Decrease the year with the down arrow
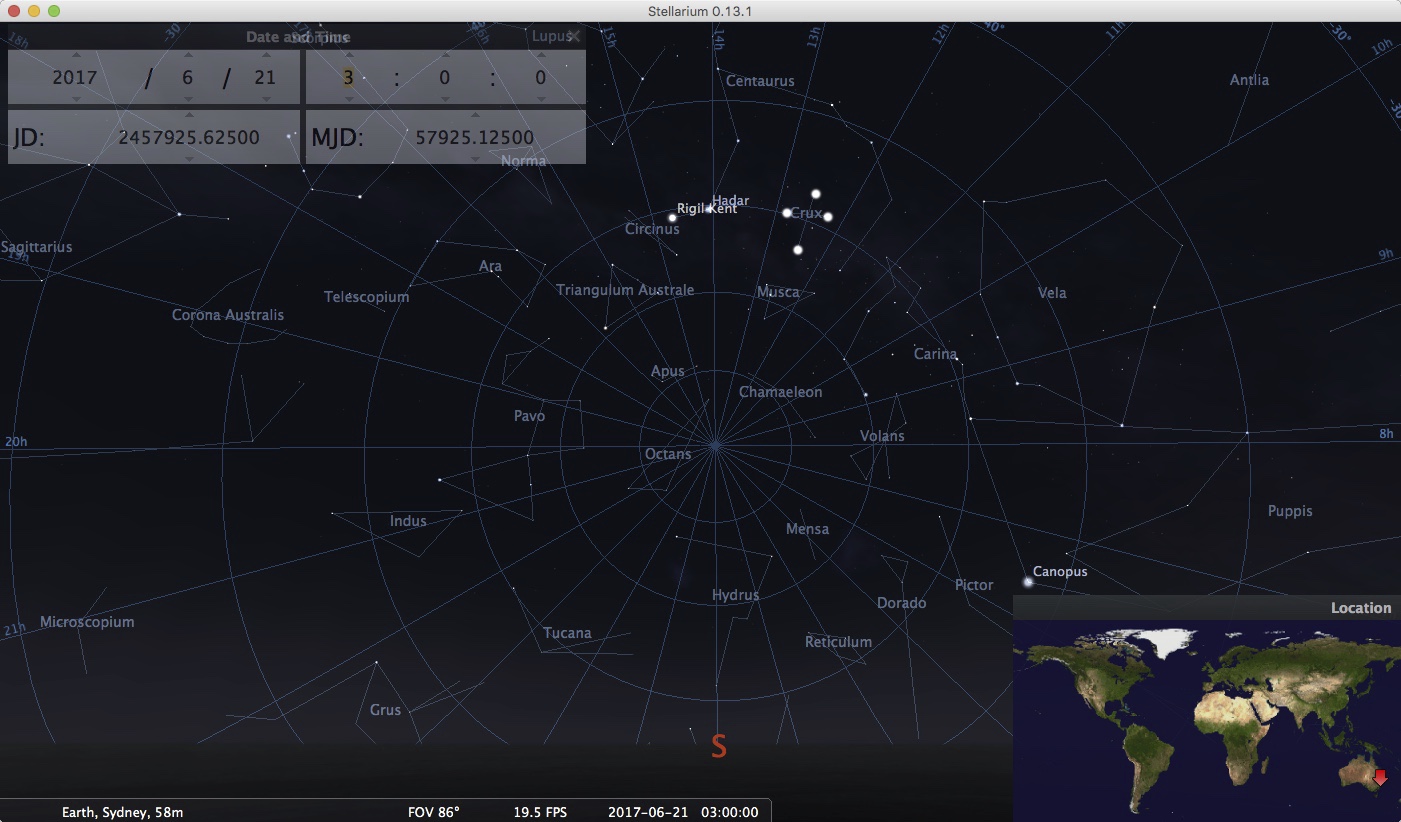Screen dimensions: 1401x822 point(75,99)
